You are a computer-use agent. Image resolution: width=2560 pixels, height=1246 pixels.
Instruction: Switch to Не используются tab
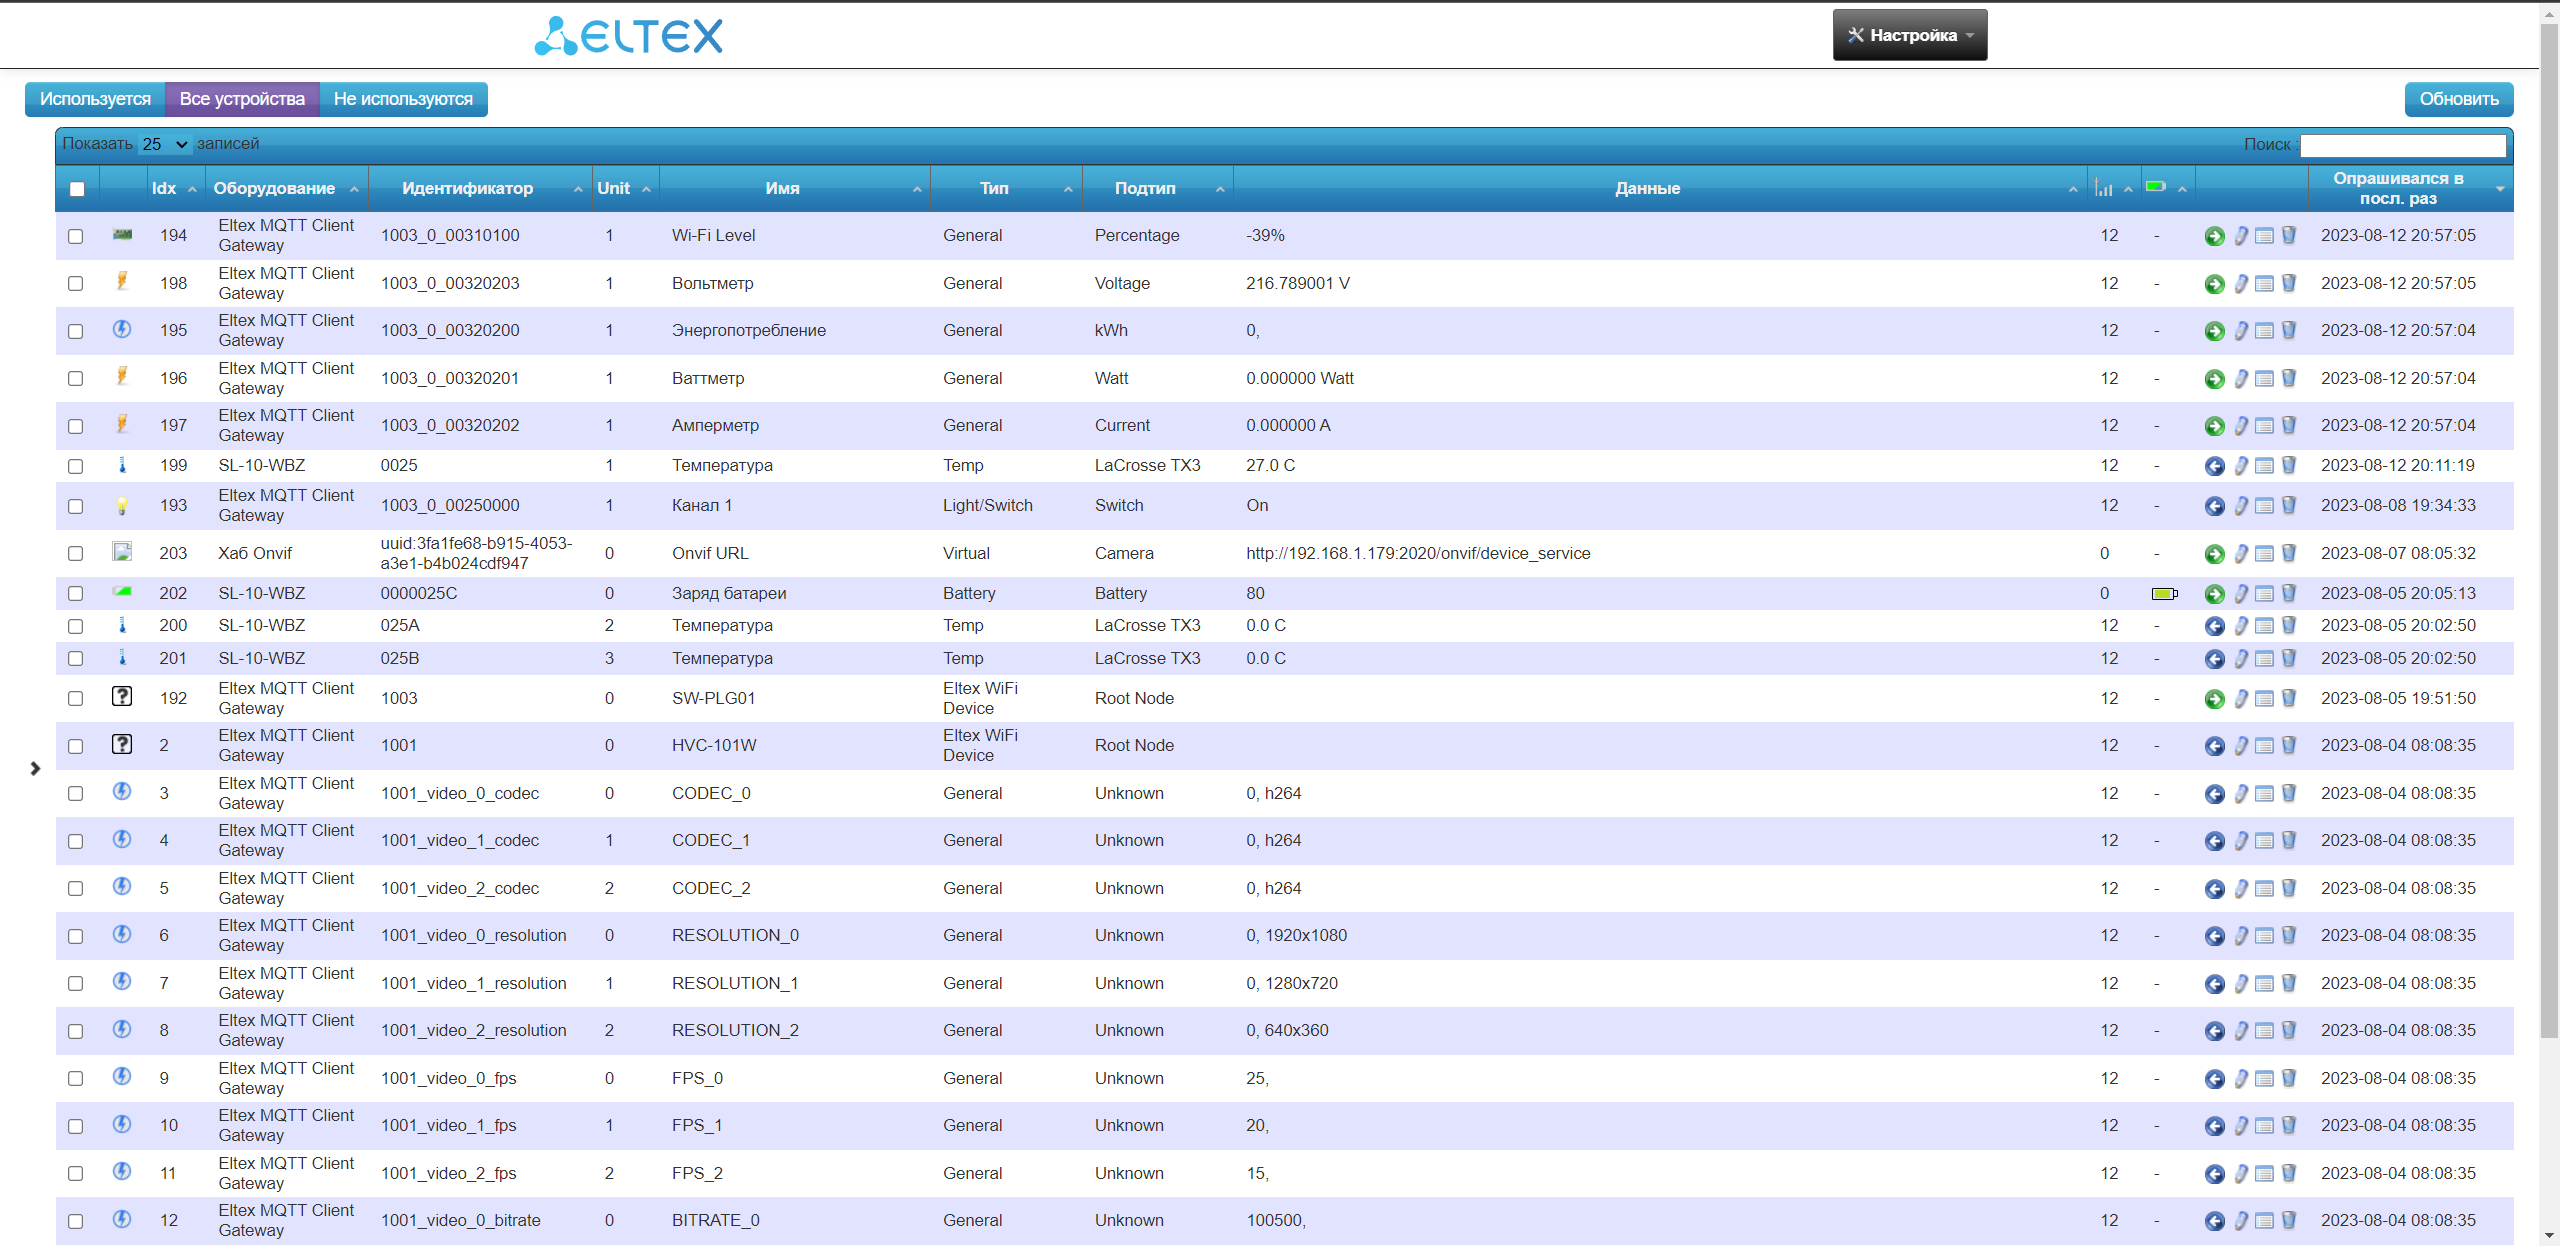coord(403,99)
